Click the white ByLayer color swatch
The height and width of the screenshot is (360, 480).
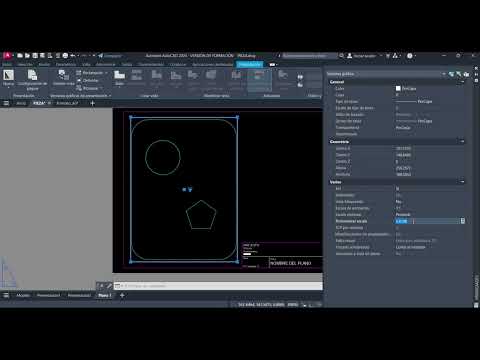tap(398, 88)
